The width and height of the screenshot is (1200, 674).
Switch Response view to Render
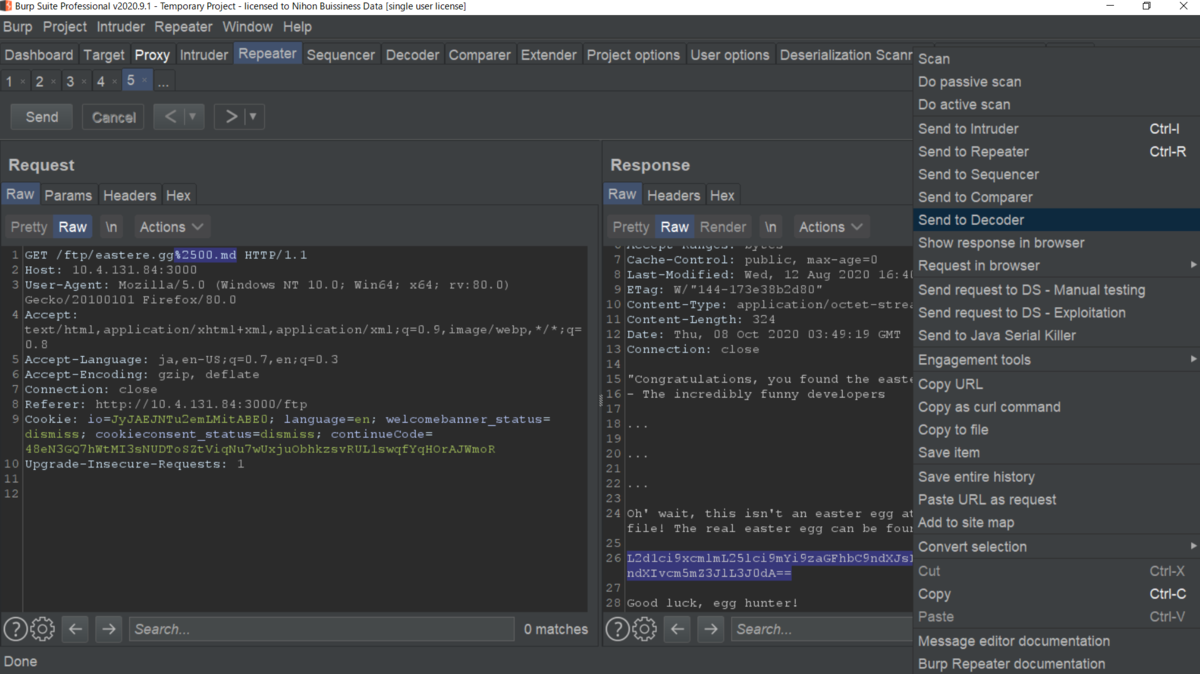pyautogui.click(x=723, y=227)
